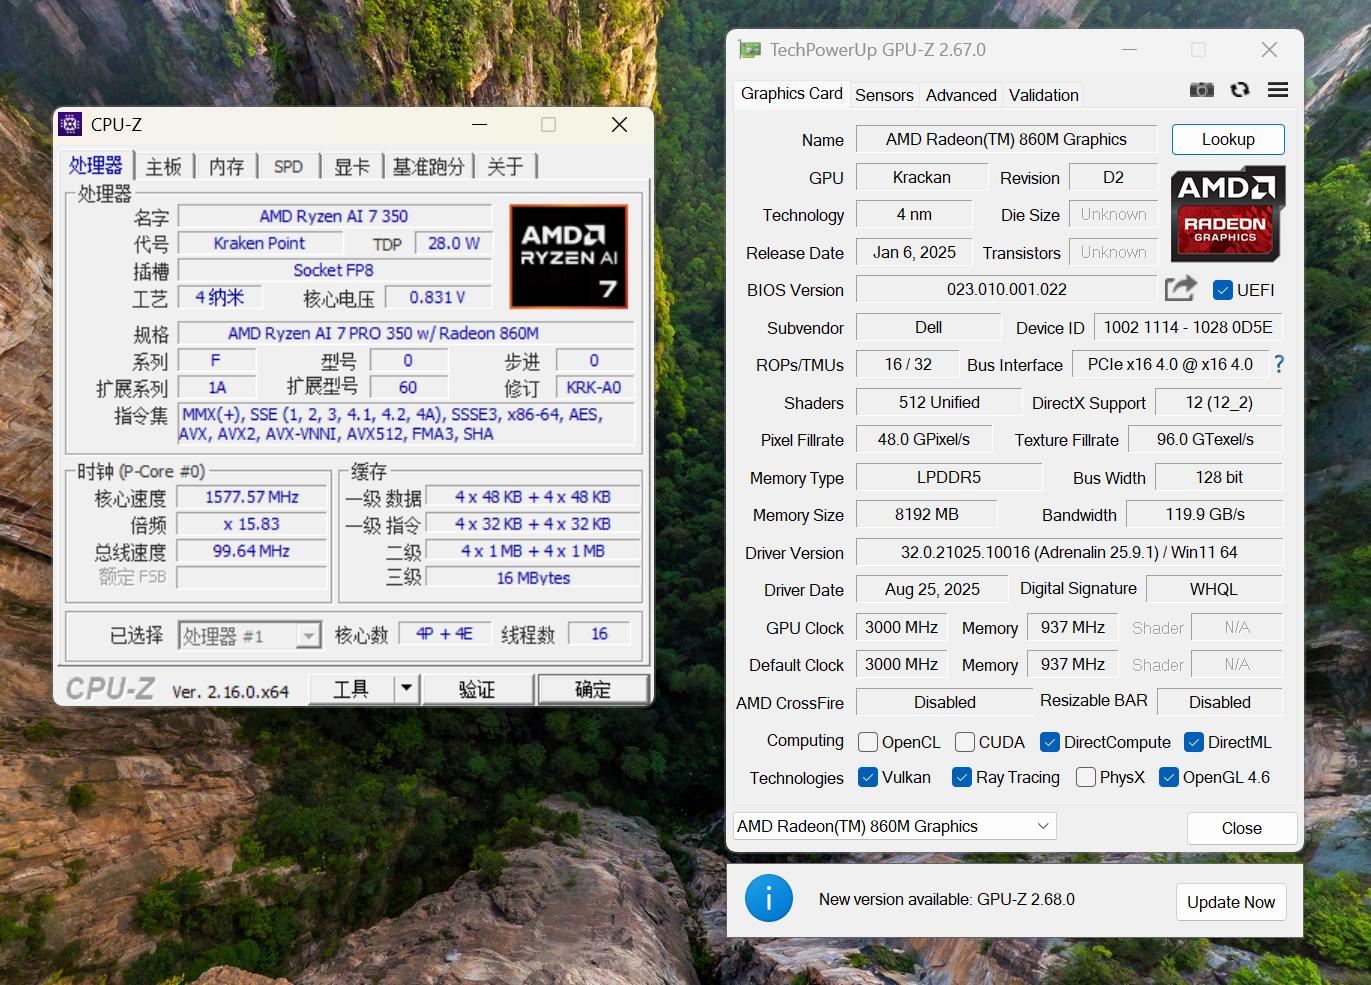1371x985 pixels.
Task: Click the Update Now button
Action: click(1231, 902)
